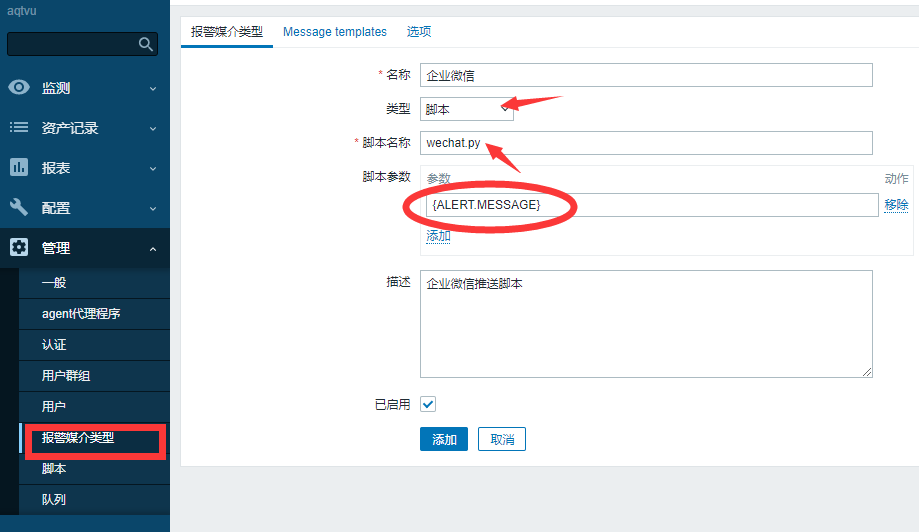The width and height of the screenshot is (919, 532).
Task: Switch to the 选项 tab
Action: 418,32
